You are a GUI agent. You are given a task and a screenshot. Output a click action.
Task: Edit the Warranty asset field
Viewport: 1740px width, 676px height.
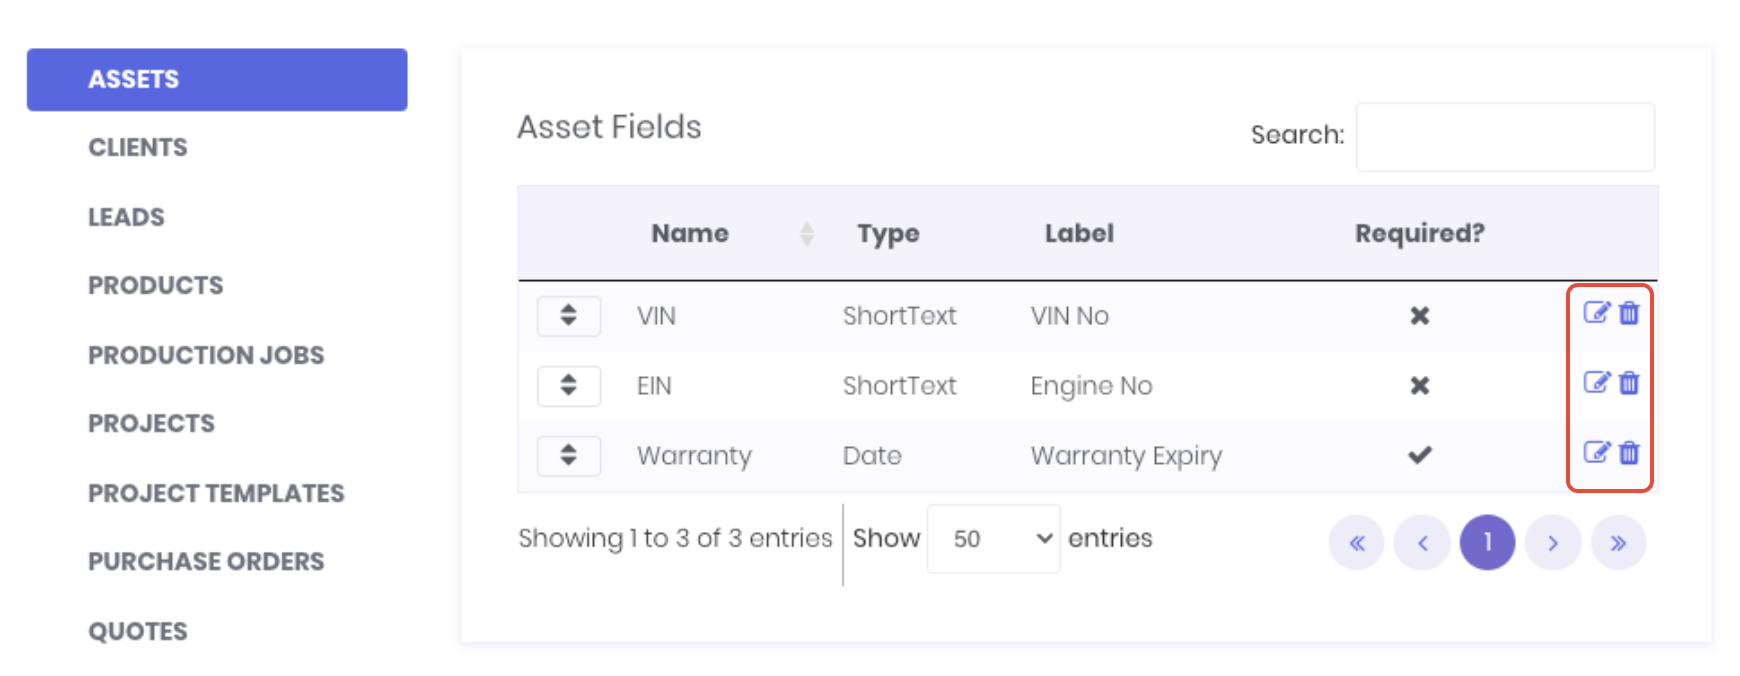coord(1596,453)
